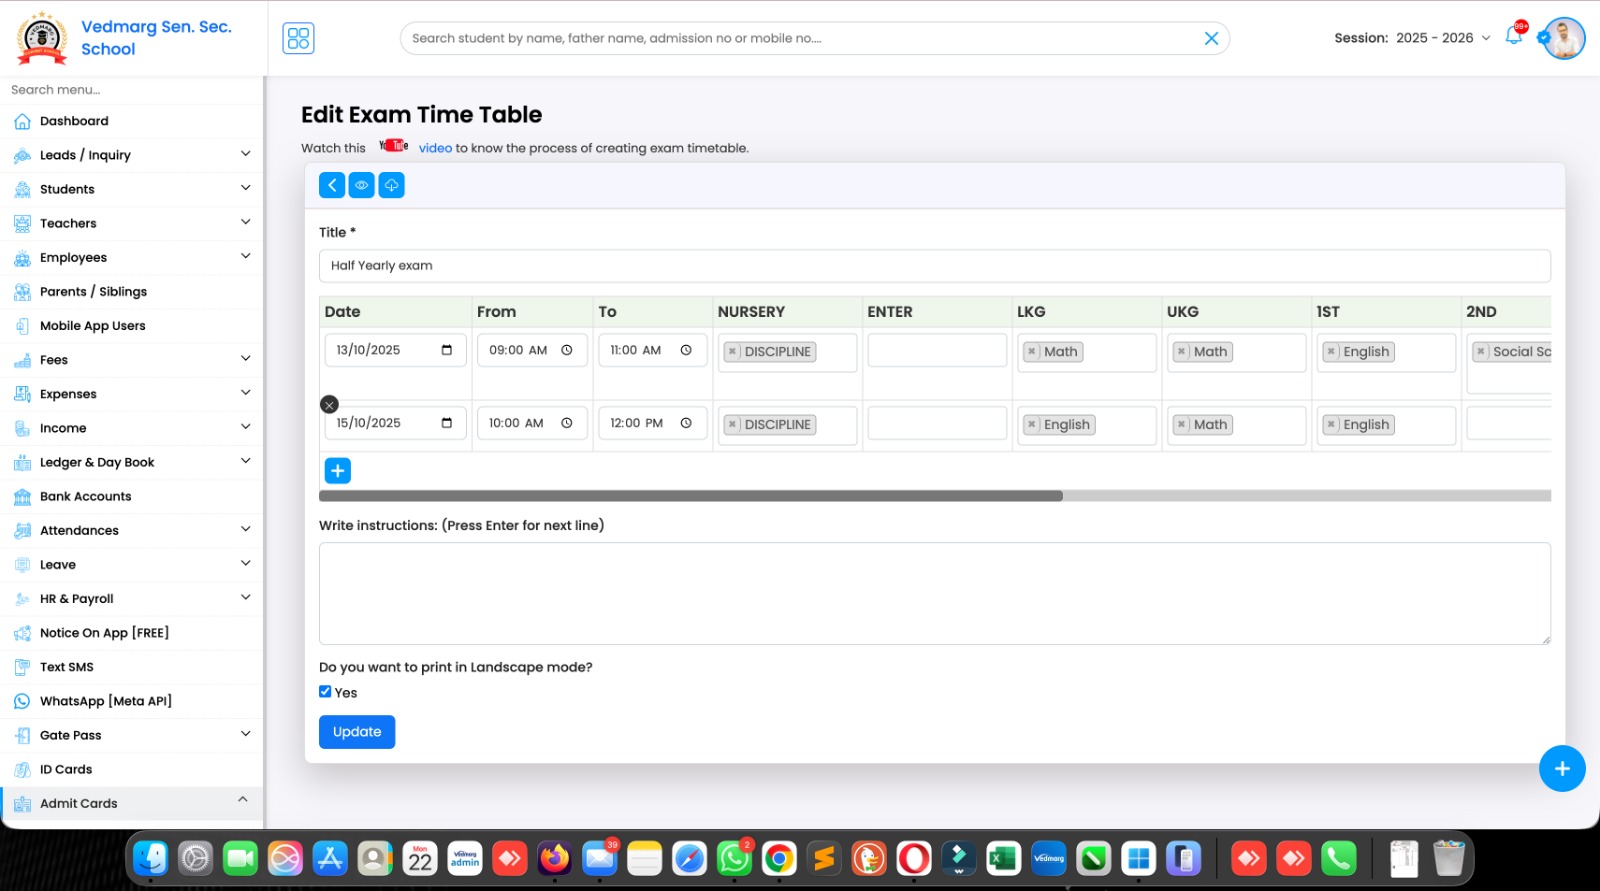Click the YouTube icon near video link

pos(393,146)
